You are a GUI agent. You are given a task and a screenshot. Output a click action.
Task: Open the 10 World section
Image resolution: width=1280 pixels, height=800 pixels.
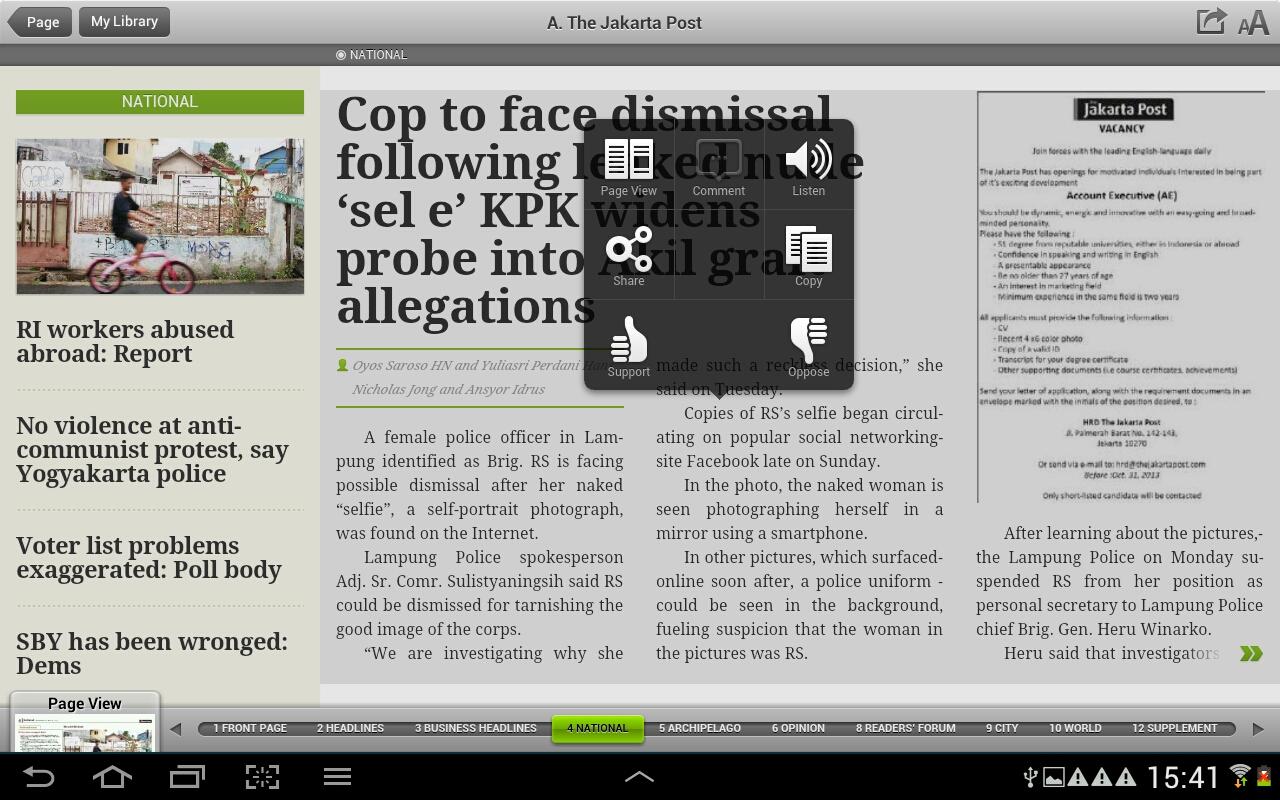(x=1075, y=728)
